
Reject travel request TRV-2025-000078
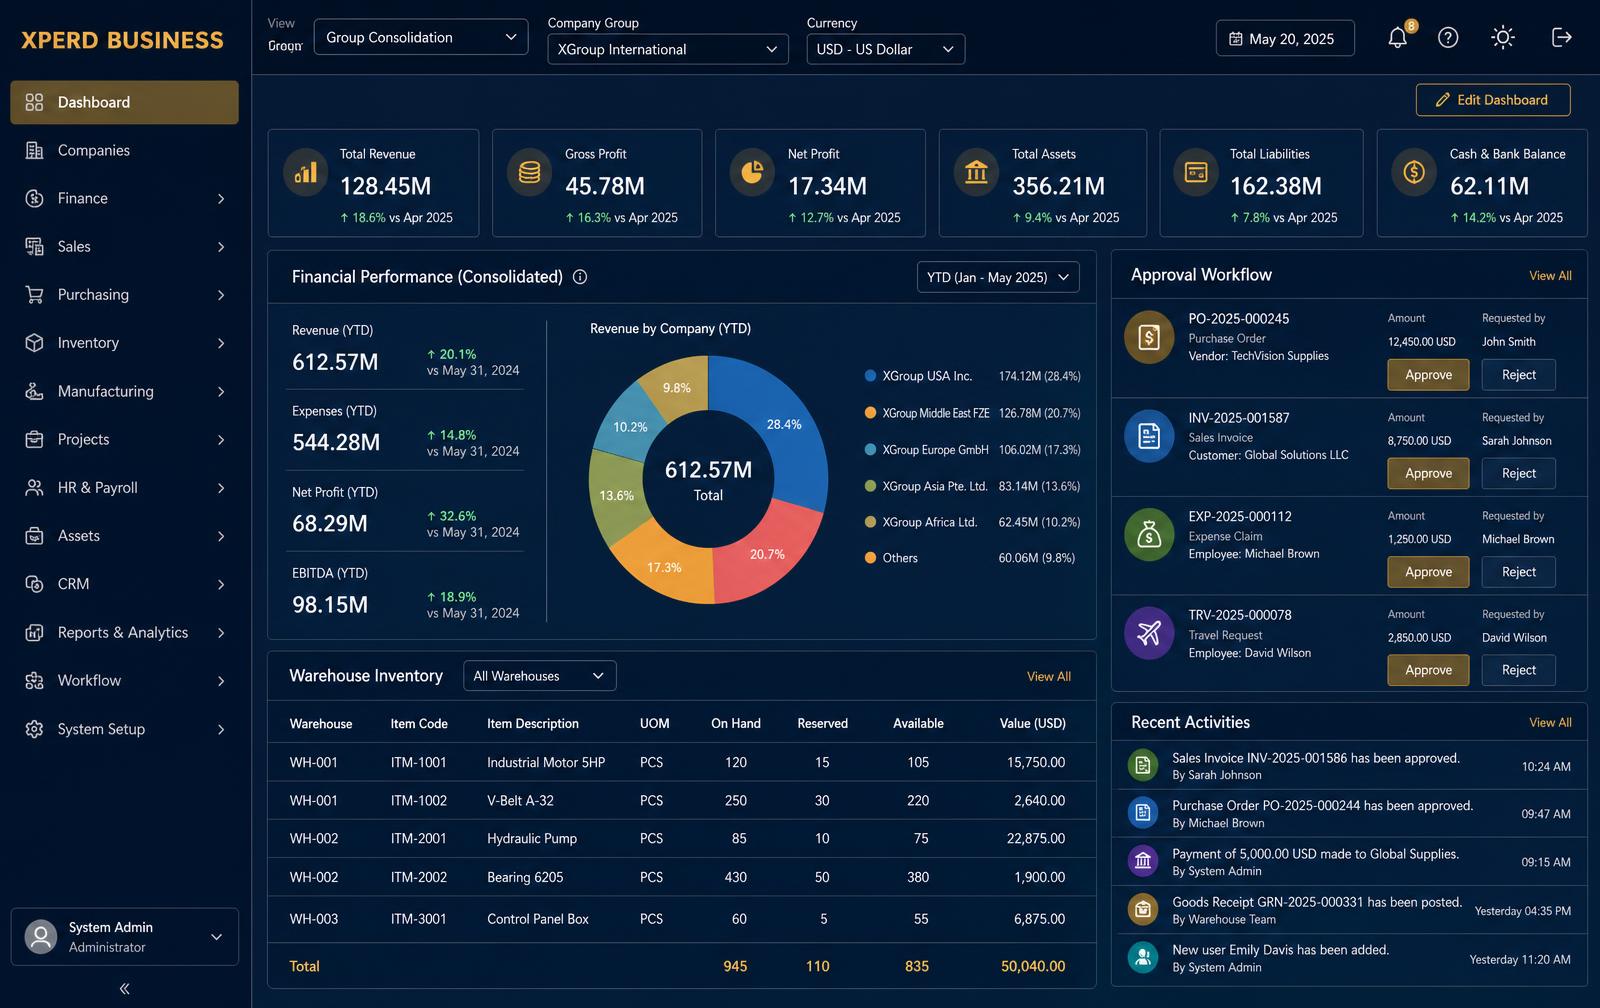(1518, 670)
